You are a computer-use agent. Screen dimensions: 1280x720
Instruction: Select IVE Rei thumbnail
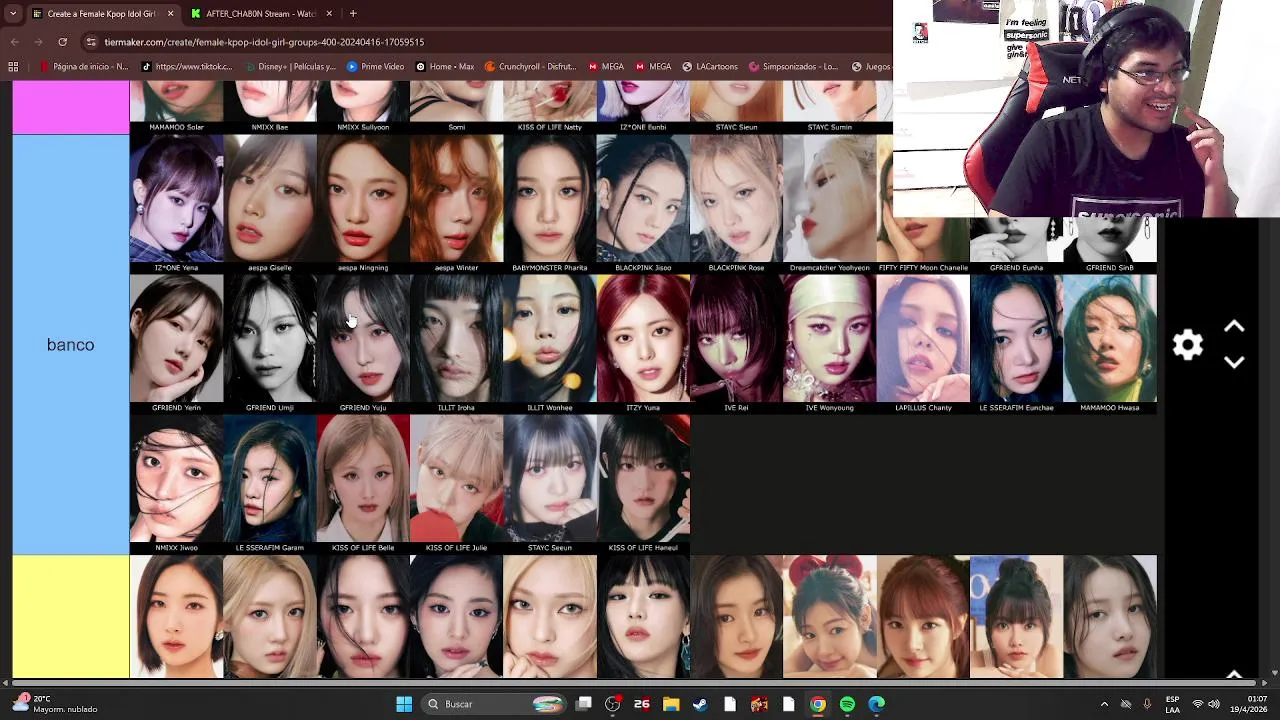click(736, 344)
